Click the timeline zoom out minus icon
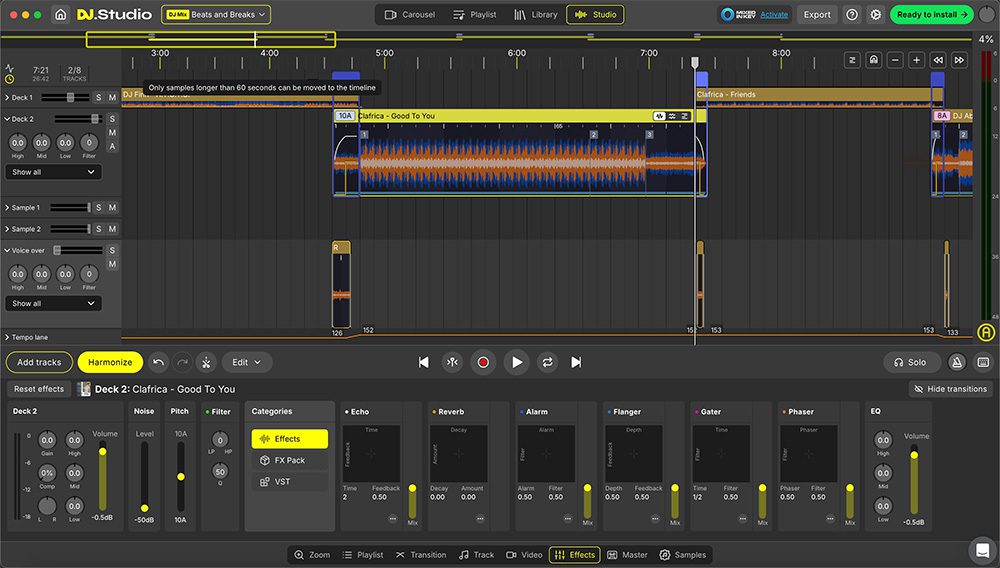Screen dimensions: 1000x568 (x=895, y=60)
